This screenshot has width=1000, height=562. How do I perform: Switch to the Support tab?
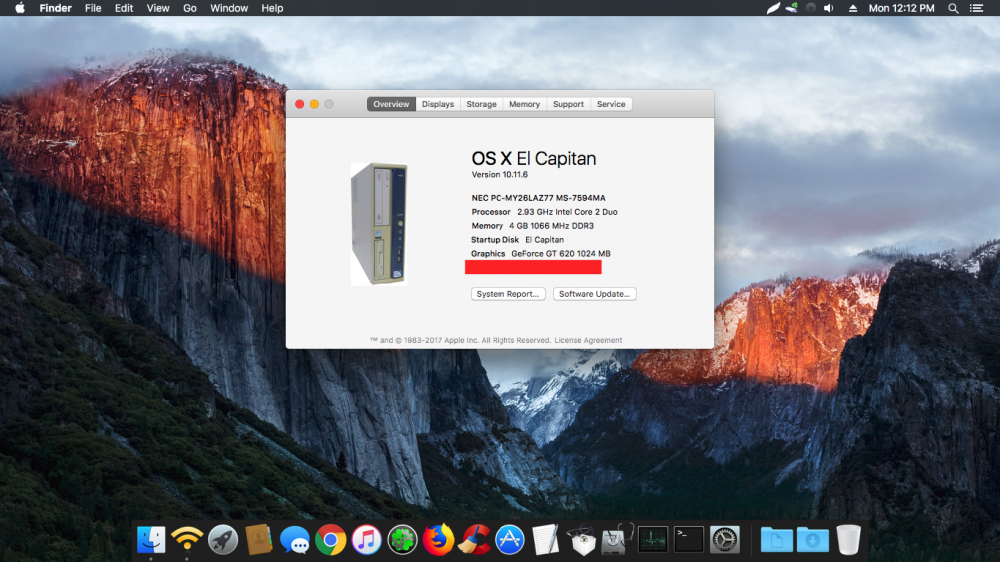coord(568,104)
